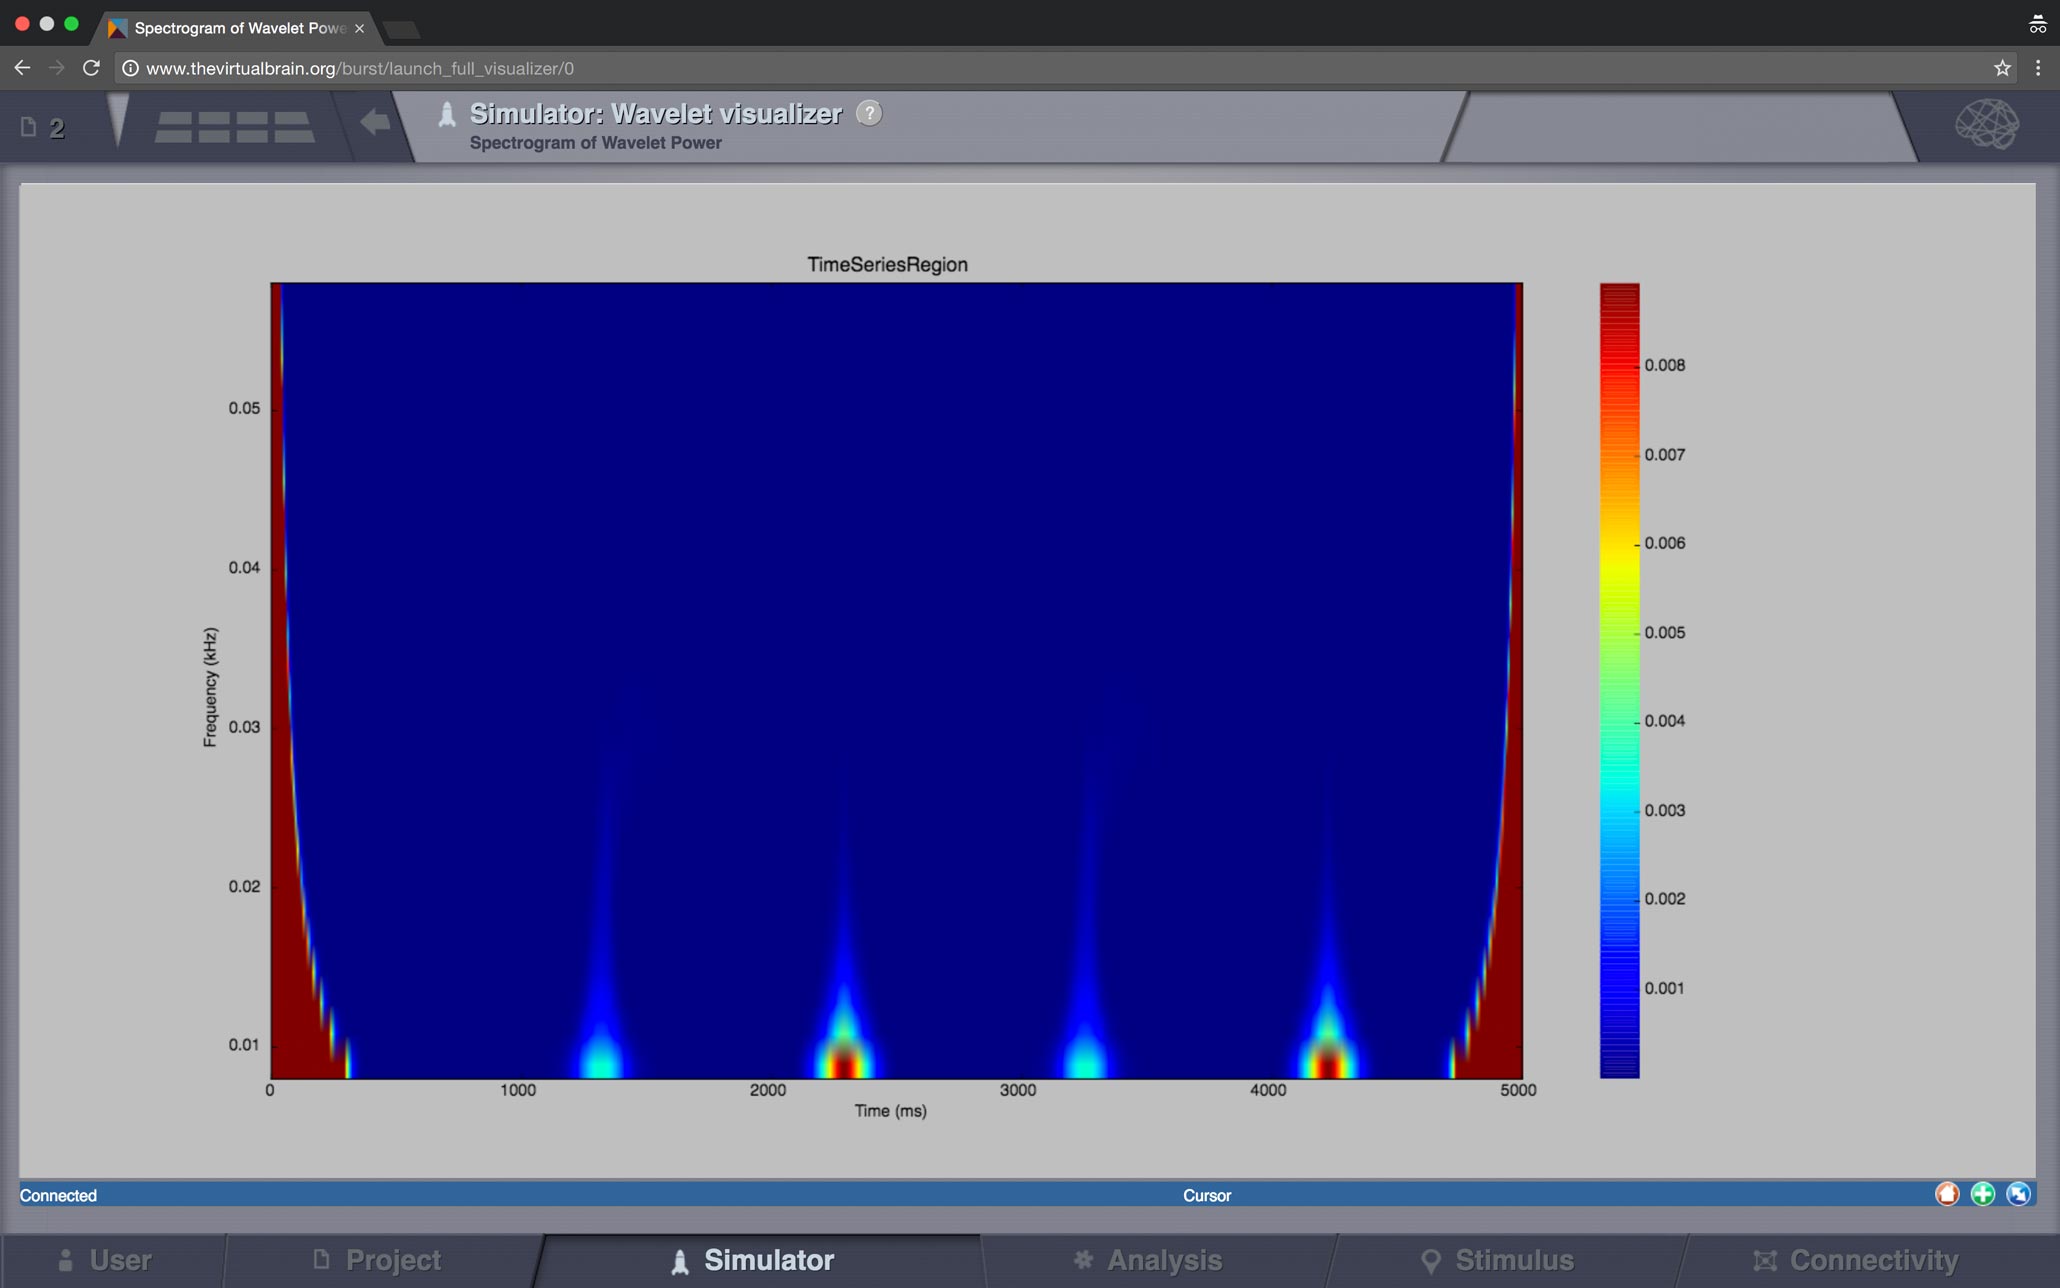Click the project page count indicator
2060x1288 pixels.
click(x=43, y=127)
